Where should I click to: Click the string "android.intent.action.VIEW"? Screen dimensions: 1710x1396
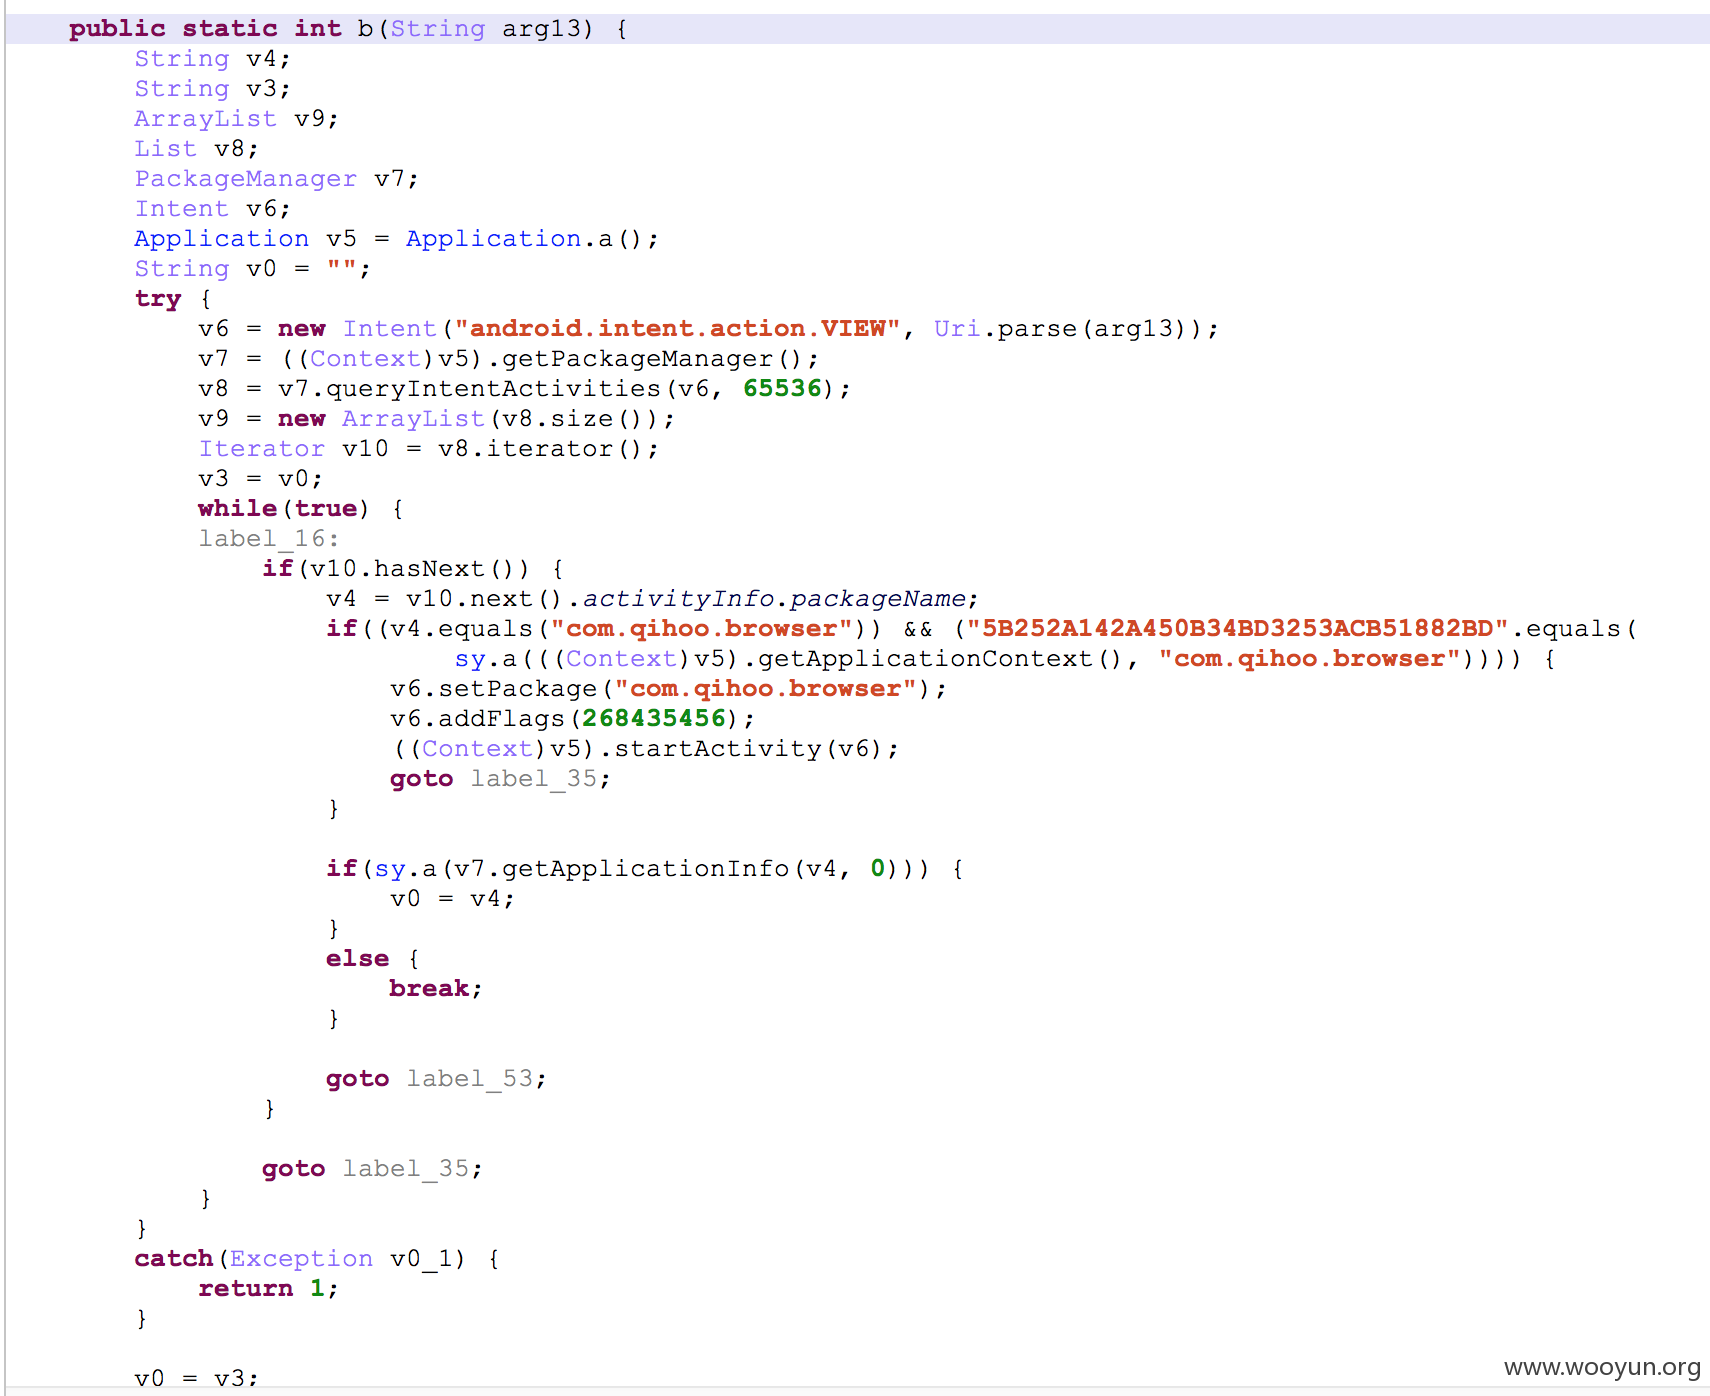pos(677,329)
